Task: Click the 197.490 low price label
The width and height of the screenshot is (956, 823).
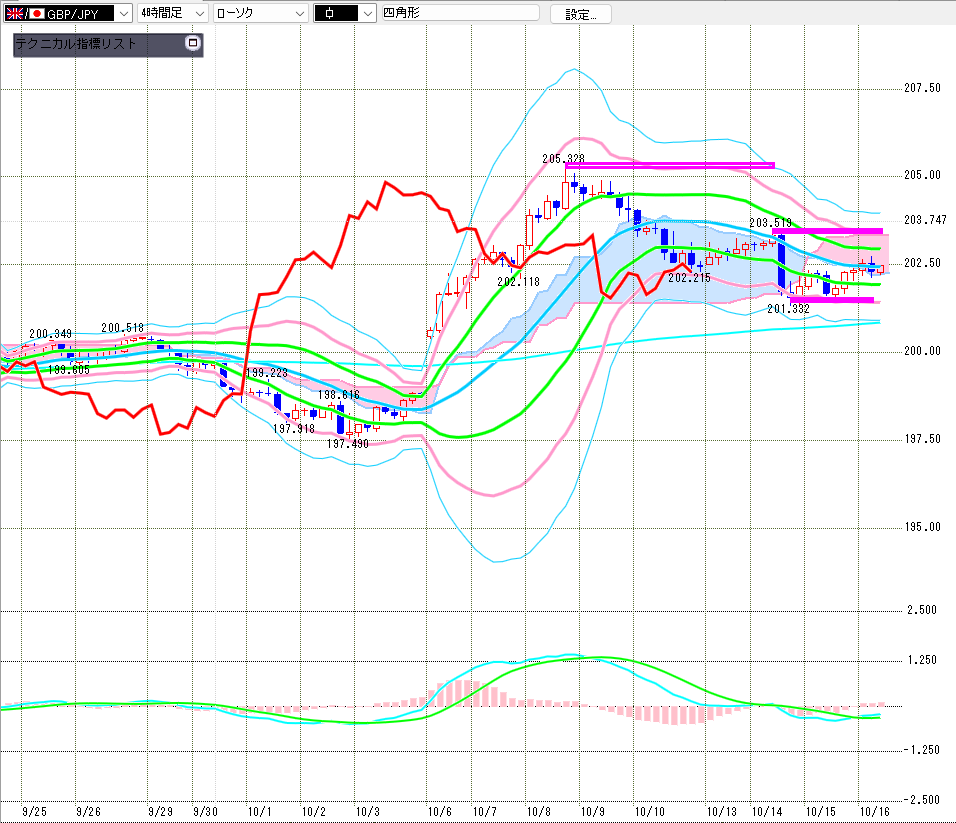Action: pos(348,443)
